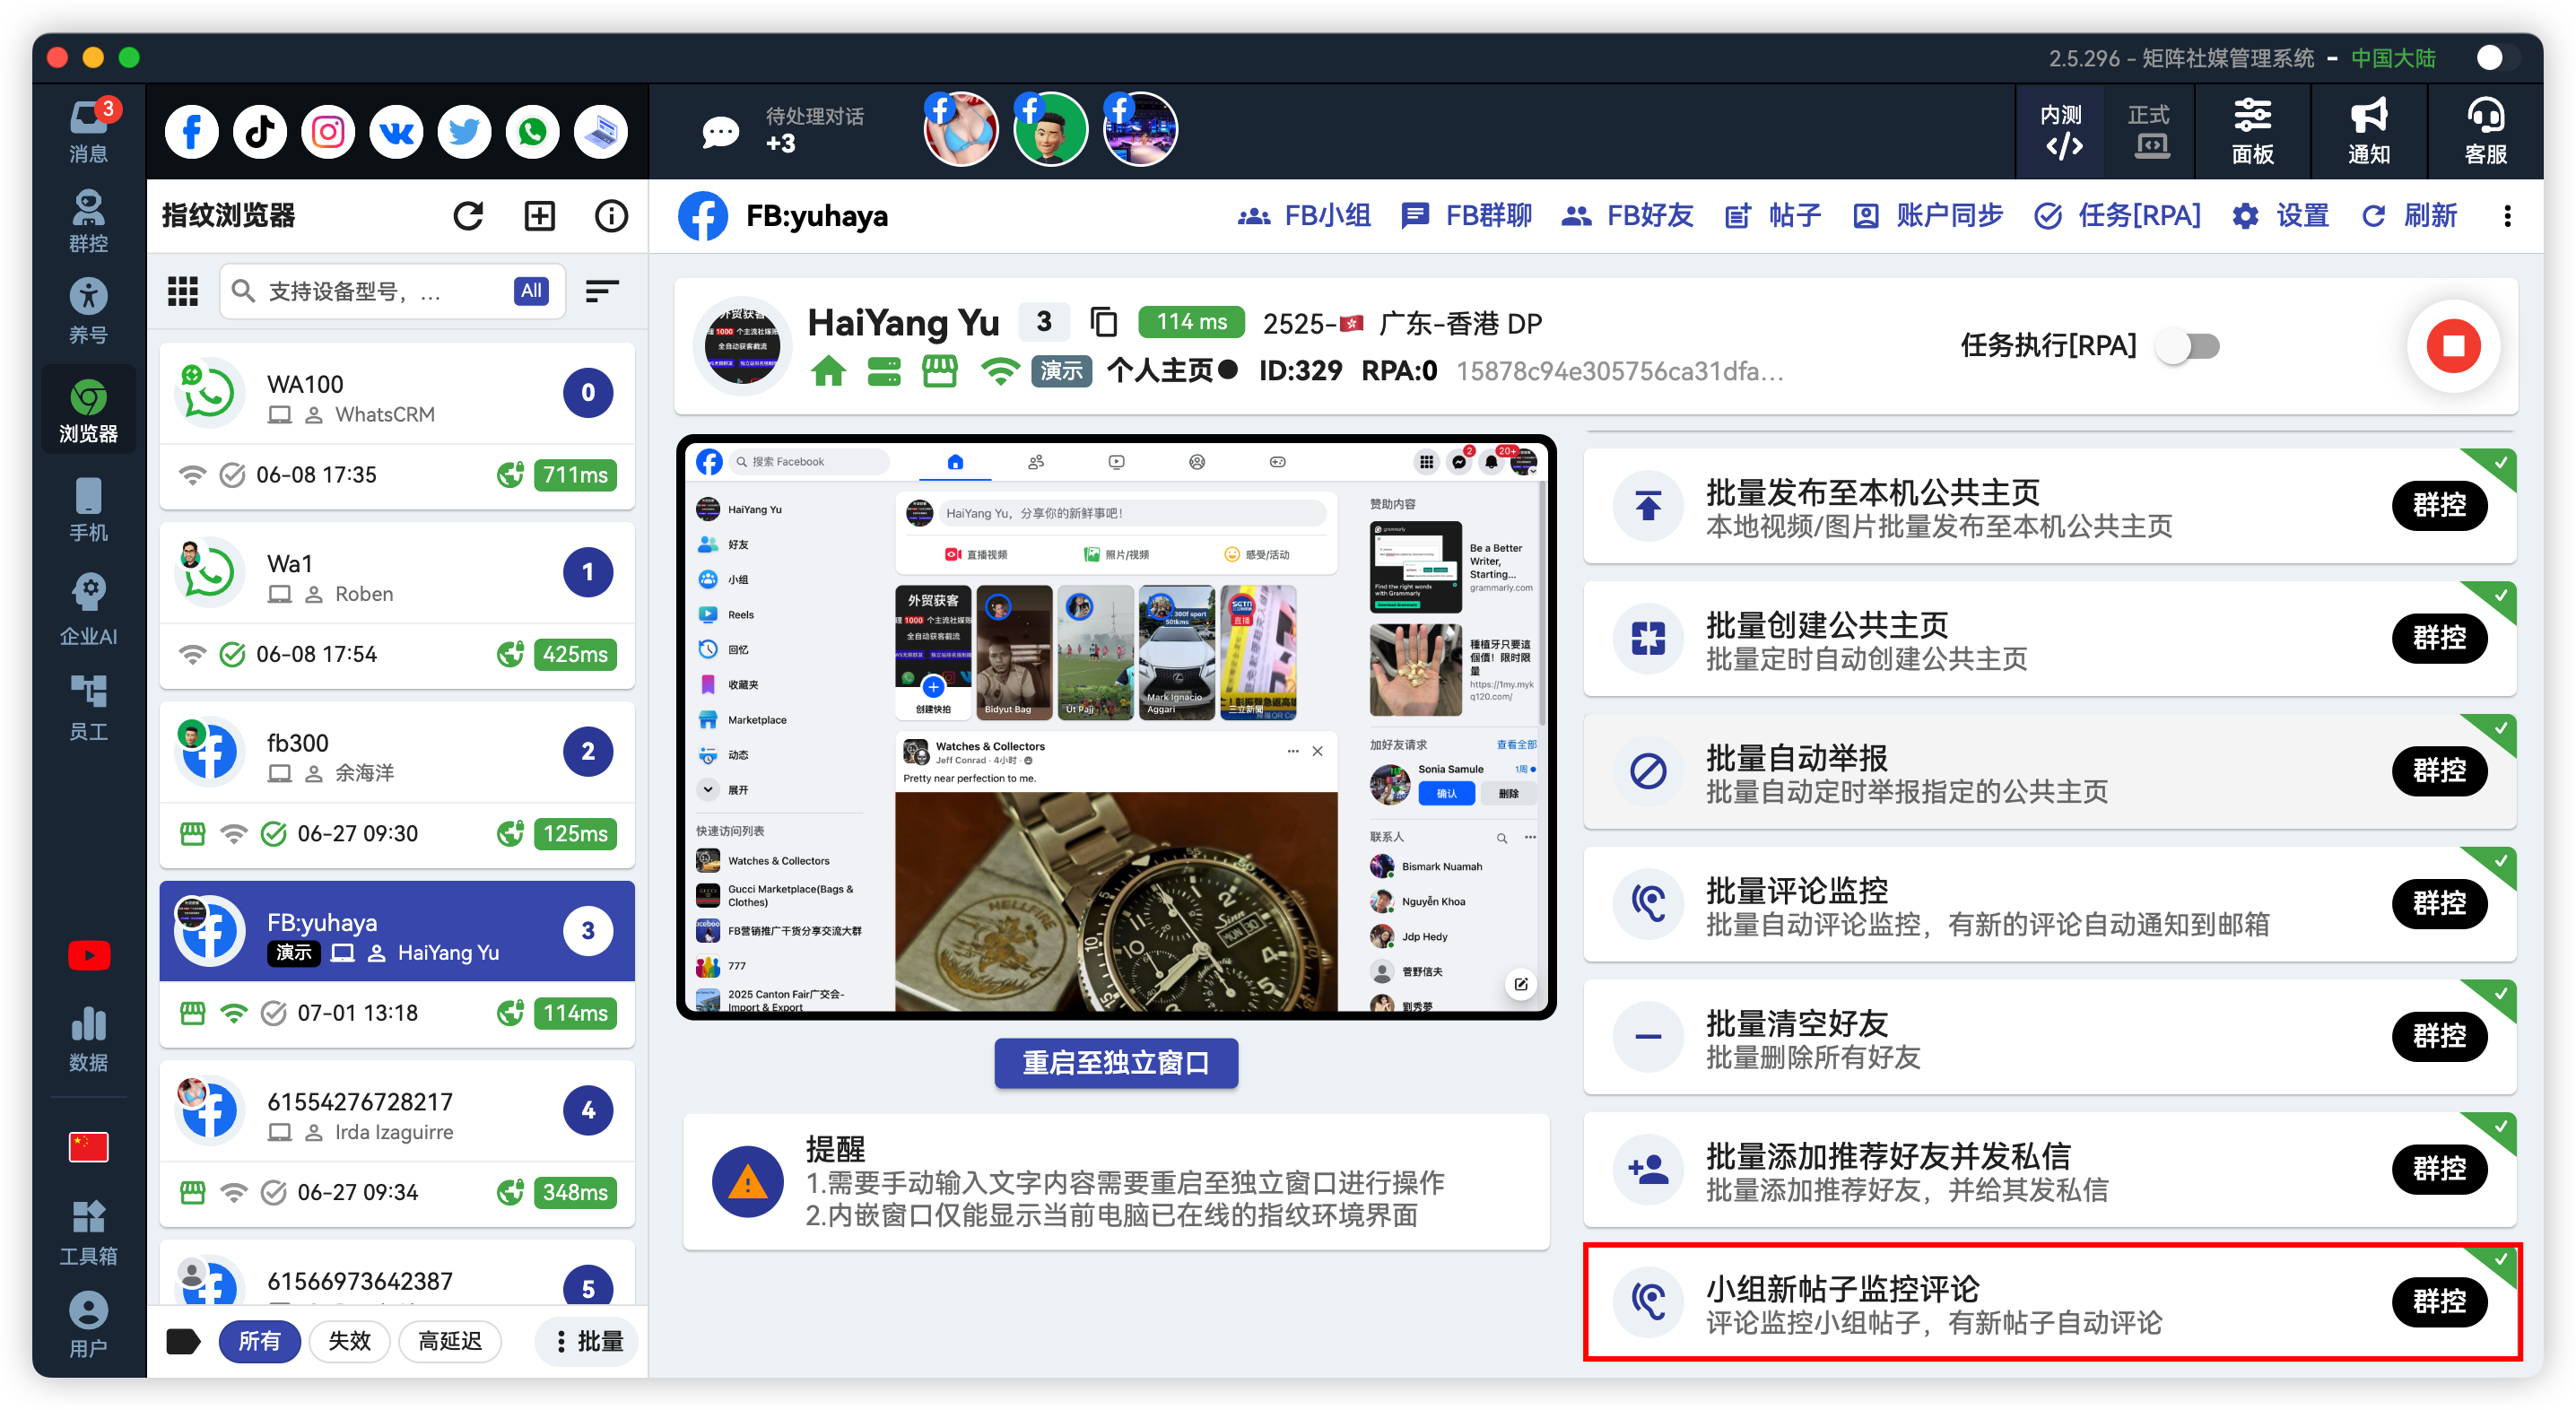2576x1410 pixels.
Task: Open the TikTok platform icon
Action: [260, 131]
